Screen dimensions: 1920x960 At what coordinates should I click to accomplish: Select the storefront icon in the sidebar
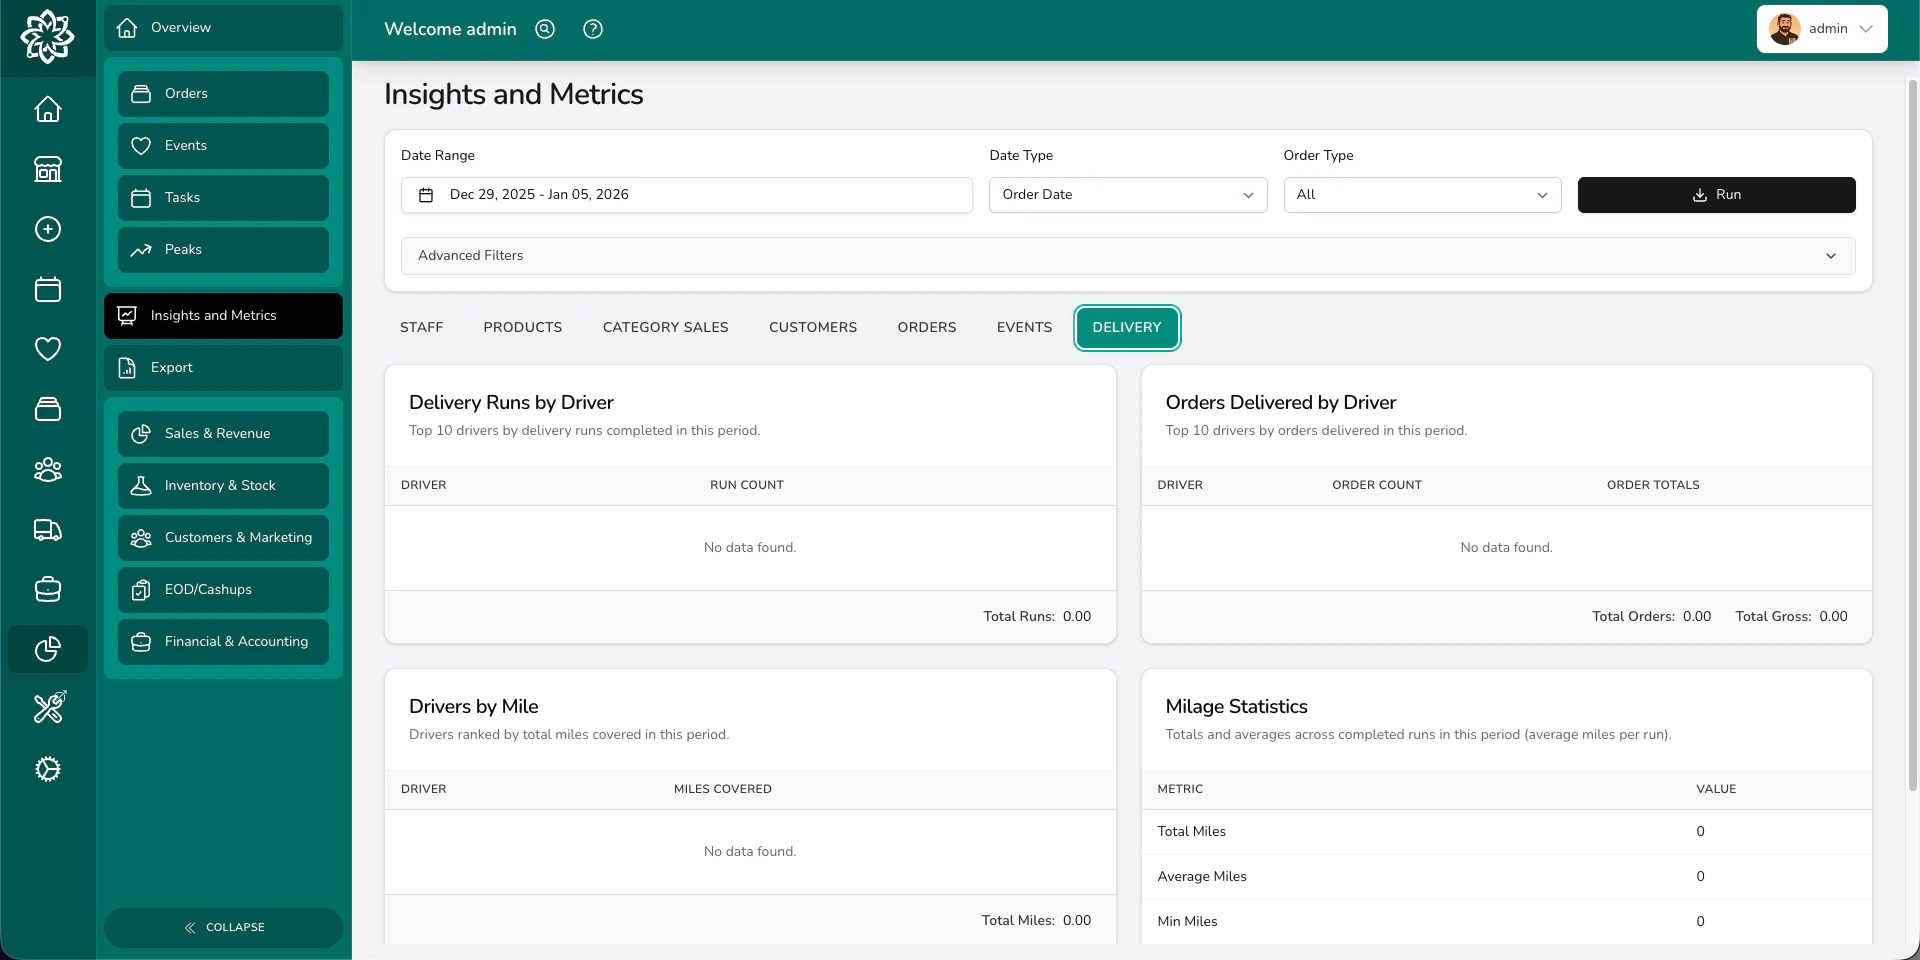click(x=47, y=169)
